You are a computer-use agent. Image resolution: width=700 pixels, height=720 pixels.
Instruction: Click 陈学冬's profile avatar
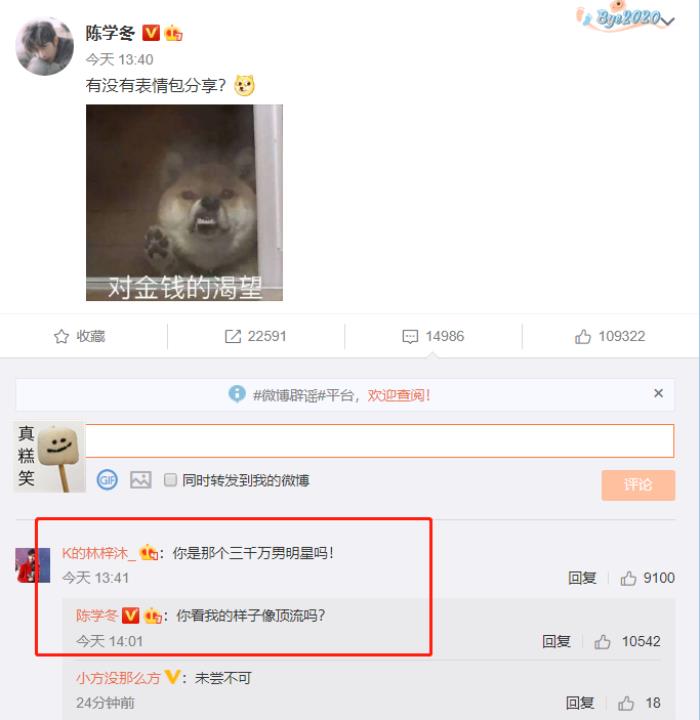[45, 47]
